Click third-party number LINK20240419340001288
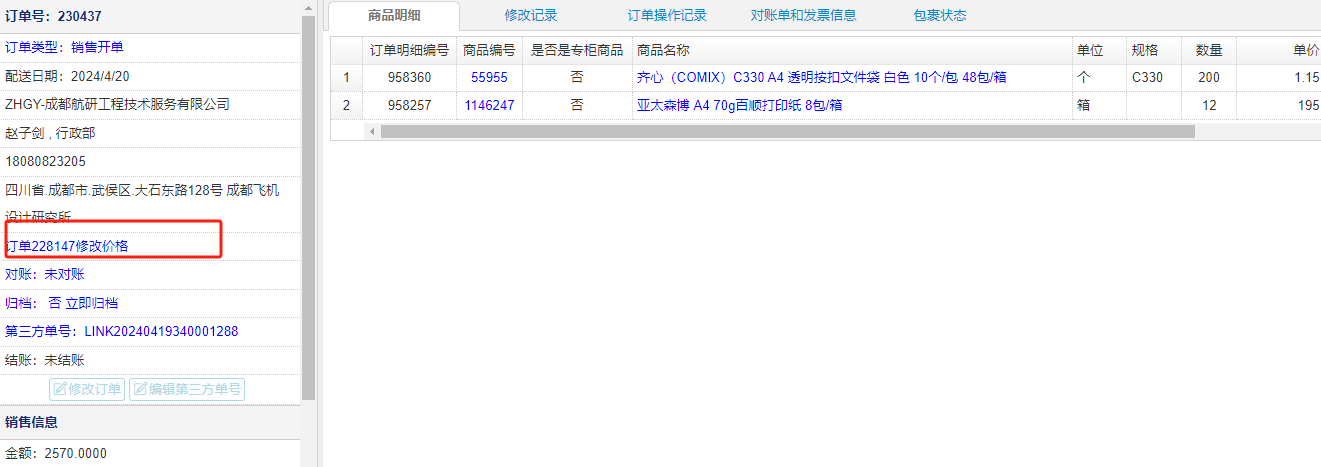Image resolution: width=1321 pixels, height=467 pixels. [161, 331]
